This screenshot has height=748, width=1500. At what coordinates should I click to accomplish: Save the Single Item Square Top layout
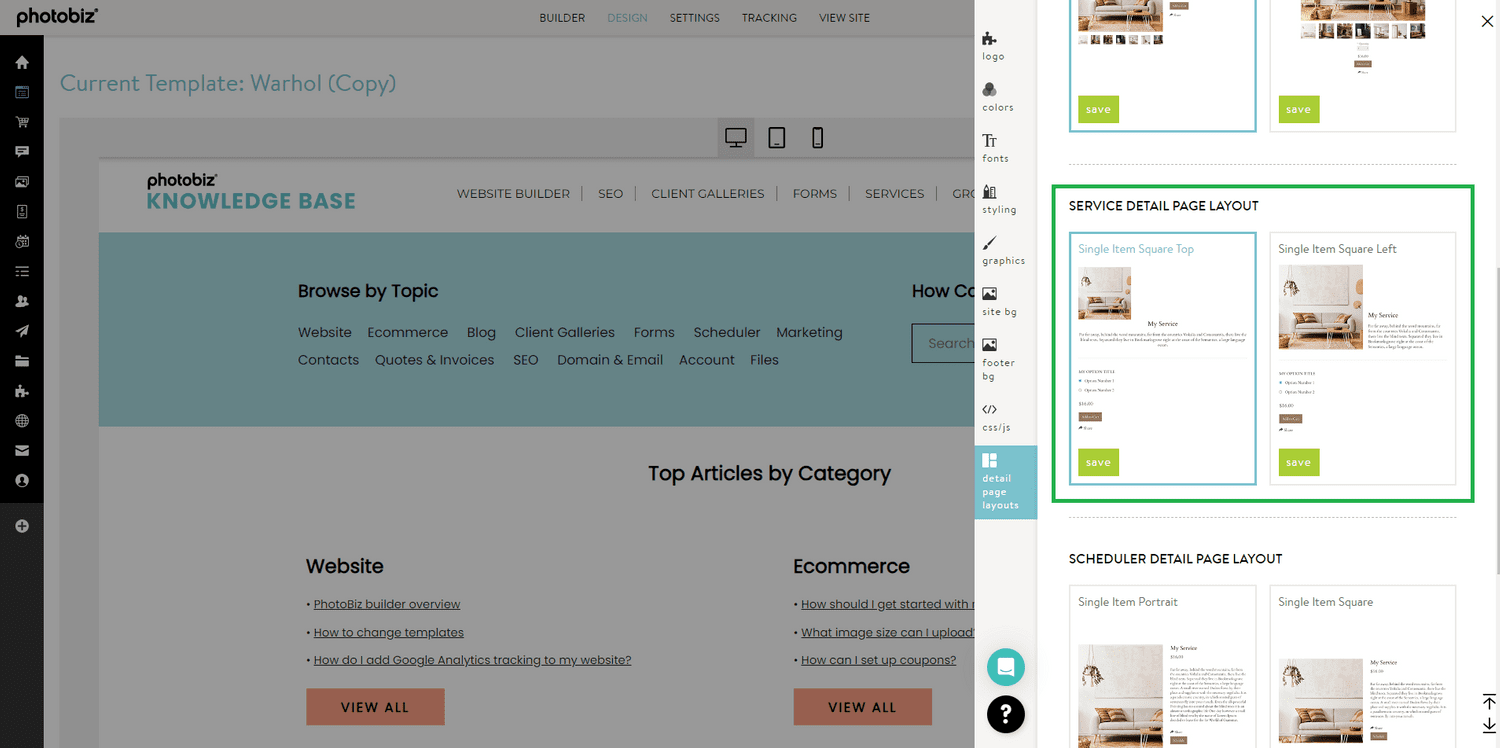[1097, 462]
